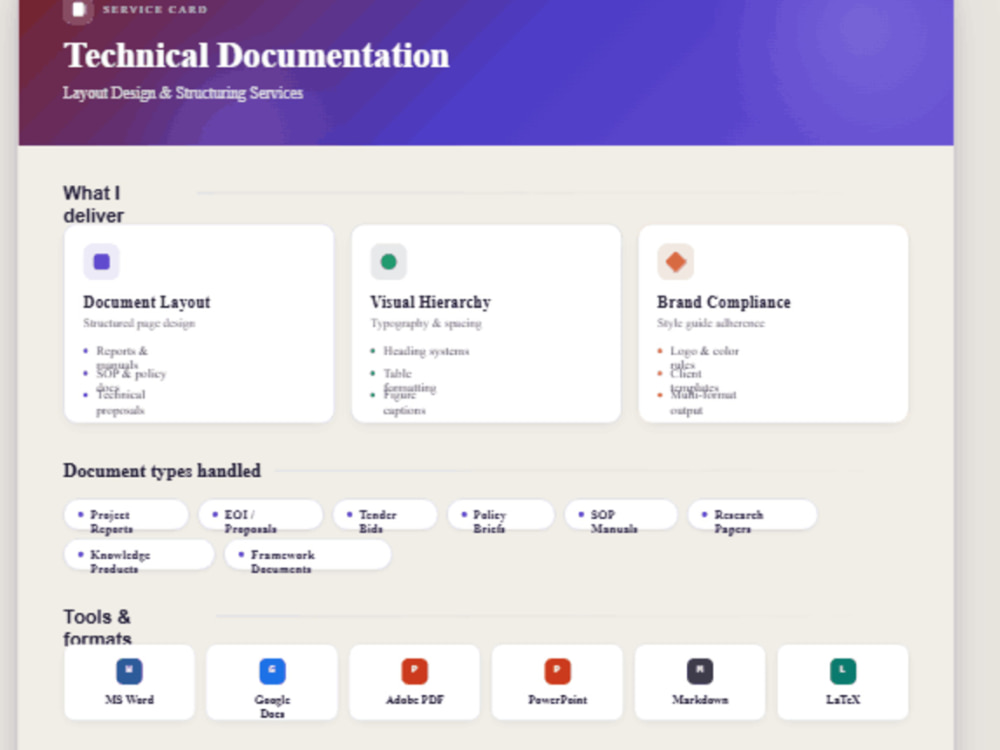Select the Knowledge Products tag
Viewport: 1000px width, 750px height.
139,555
